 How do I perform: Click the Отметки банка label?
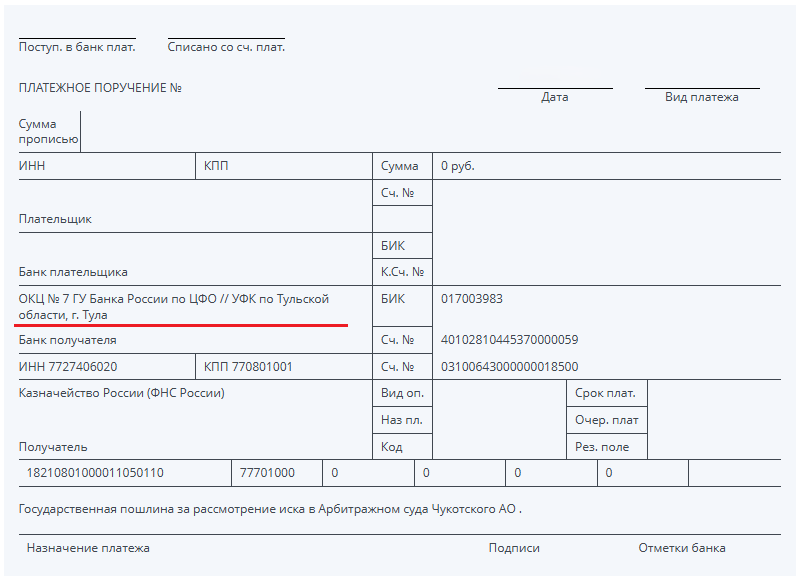[x=682, y=548]
